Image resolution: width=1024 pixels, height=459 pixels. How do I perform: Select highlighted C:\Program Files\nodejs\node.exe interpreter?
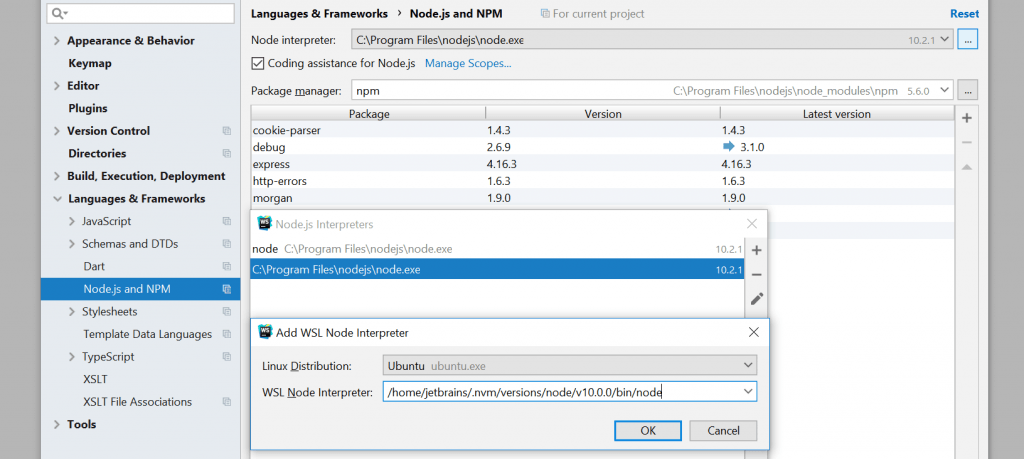(497, 269)
